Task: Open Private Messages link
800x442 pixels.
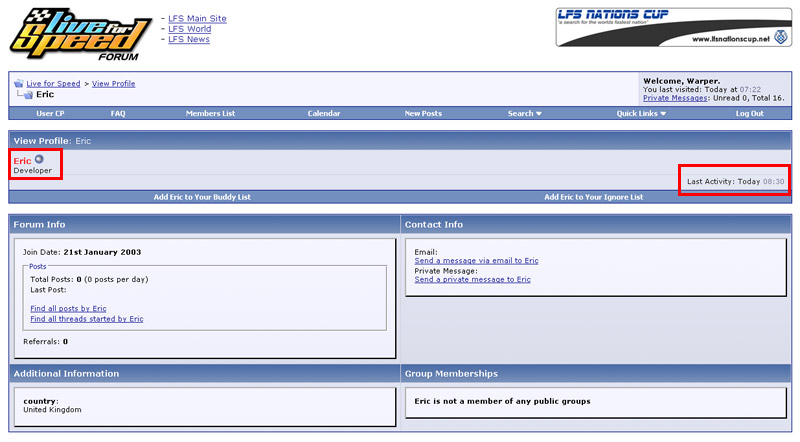Action: tap(674, 98)
